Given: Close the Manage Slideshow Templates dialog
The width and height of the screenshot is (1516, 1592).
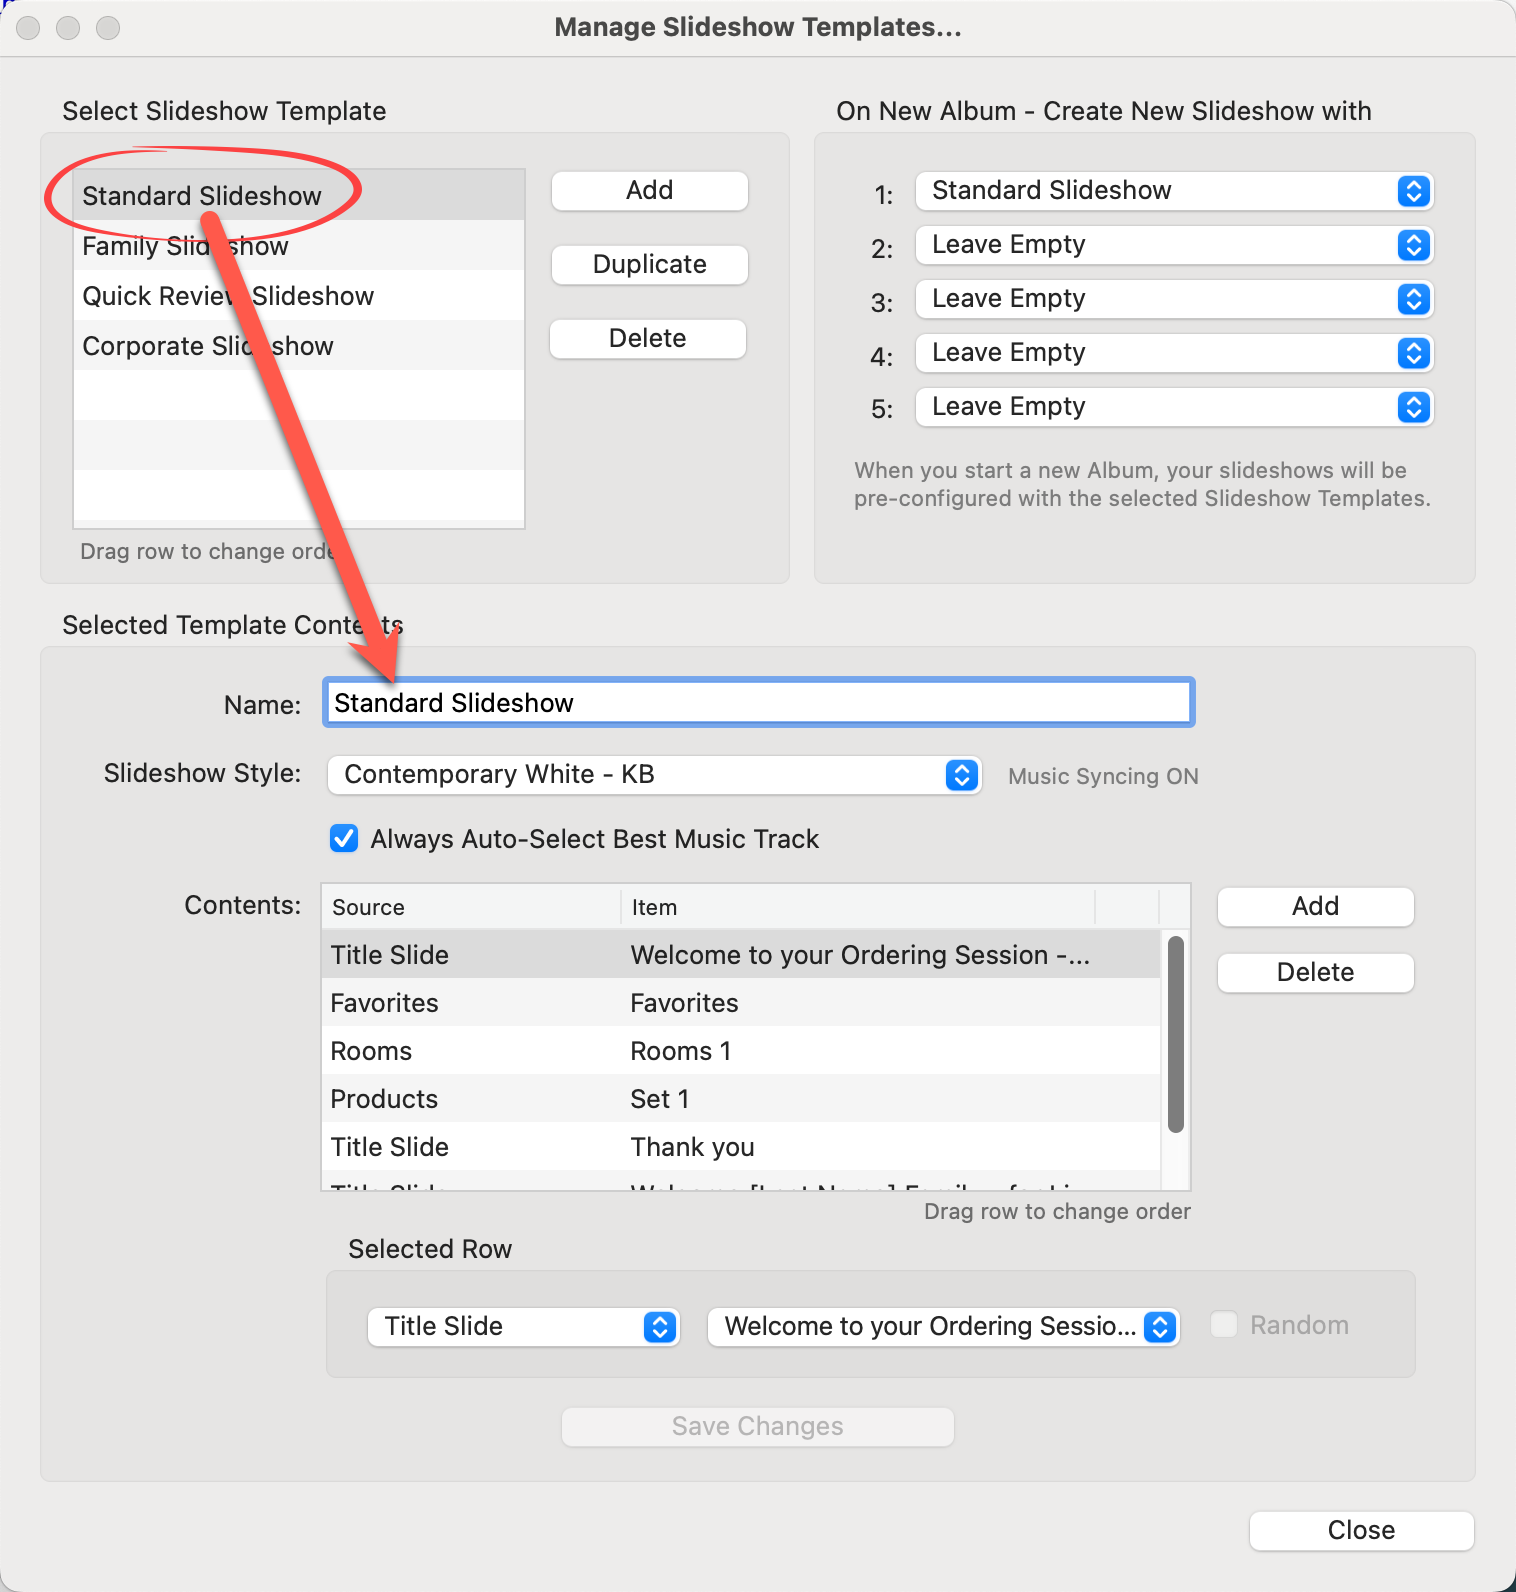Looking at the screenshot, I should pyautogui.click(x=1361, y=1530).
